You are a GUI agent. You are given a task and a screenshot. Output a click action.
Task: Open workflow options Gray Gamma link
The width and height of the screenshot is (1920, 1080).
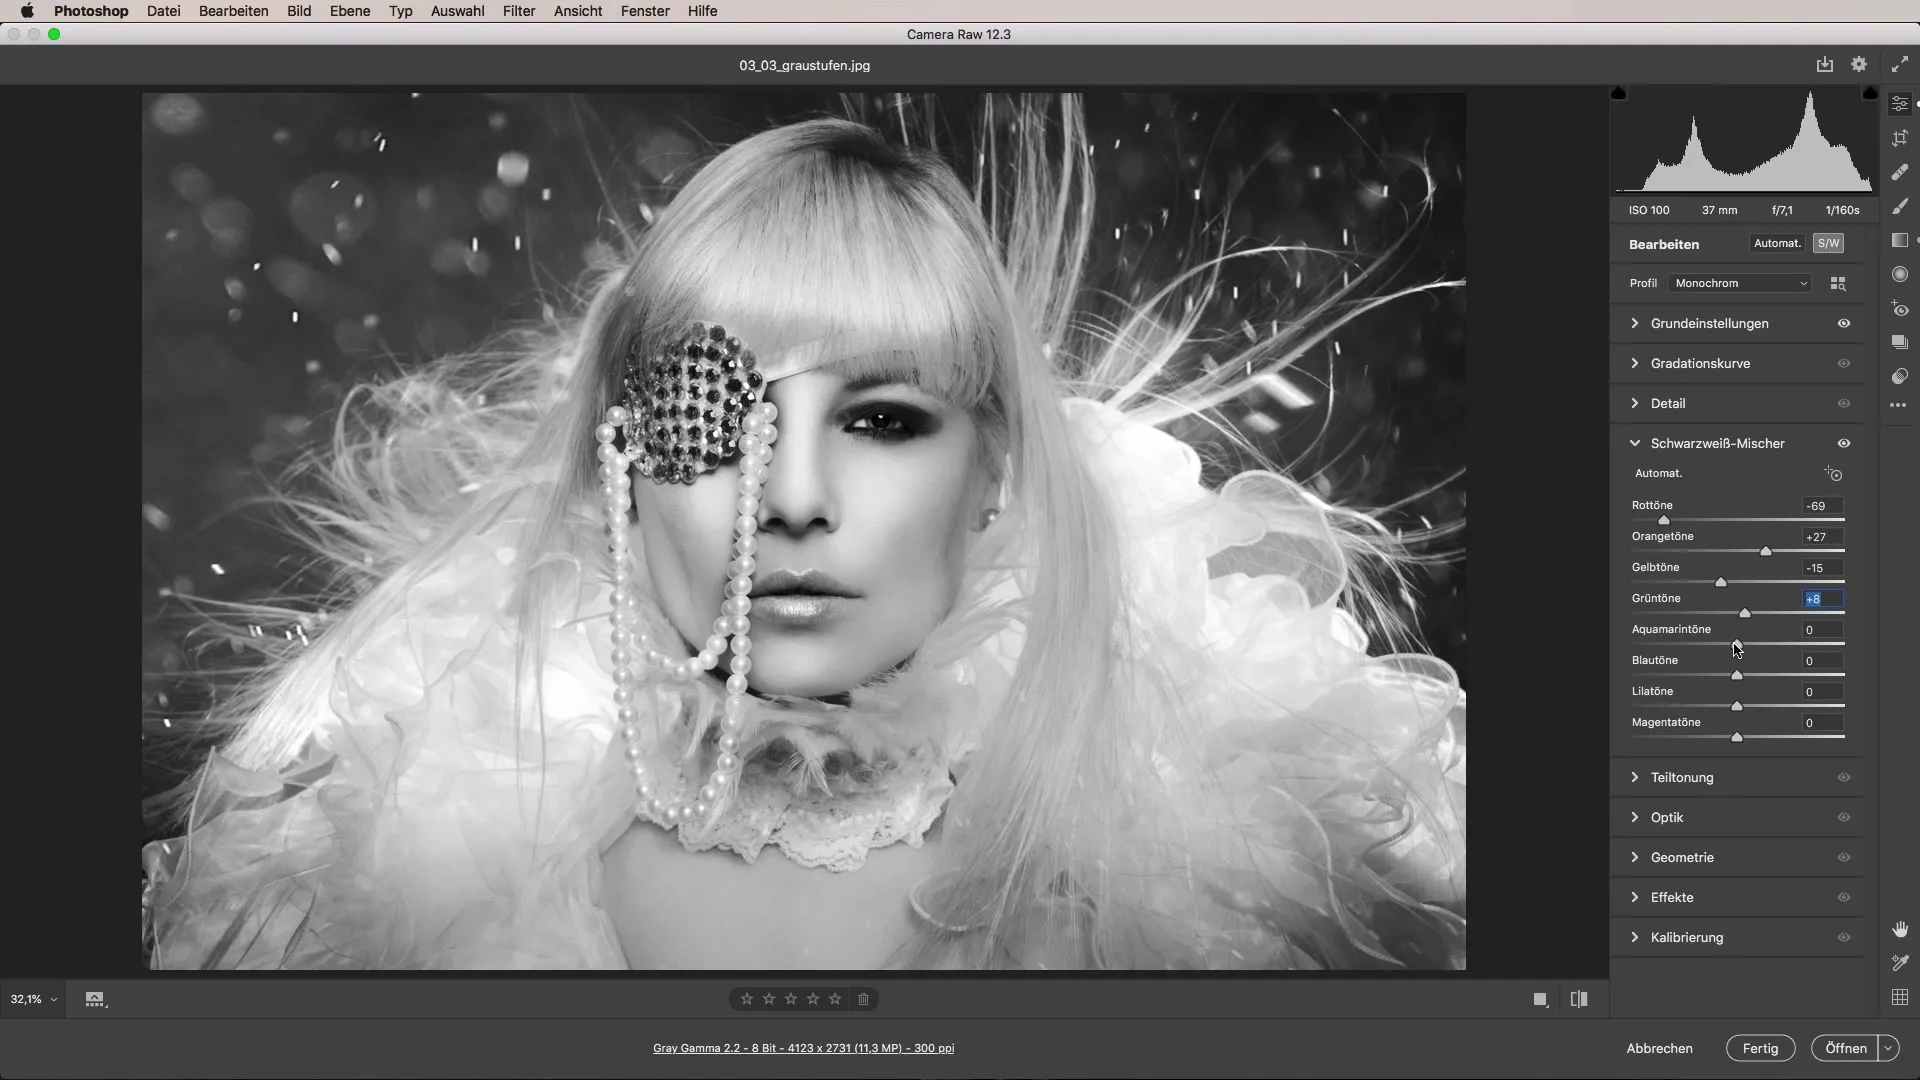click(803, 1048)
